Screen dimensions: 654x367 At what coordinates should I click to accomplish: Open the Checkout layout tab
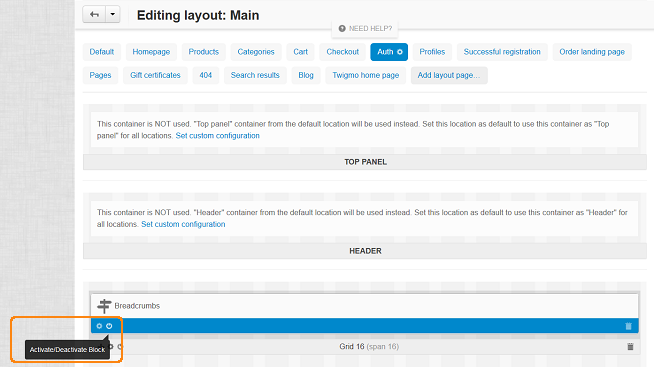click(x=342, y=52)
